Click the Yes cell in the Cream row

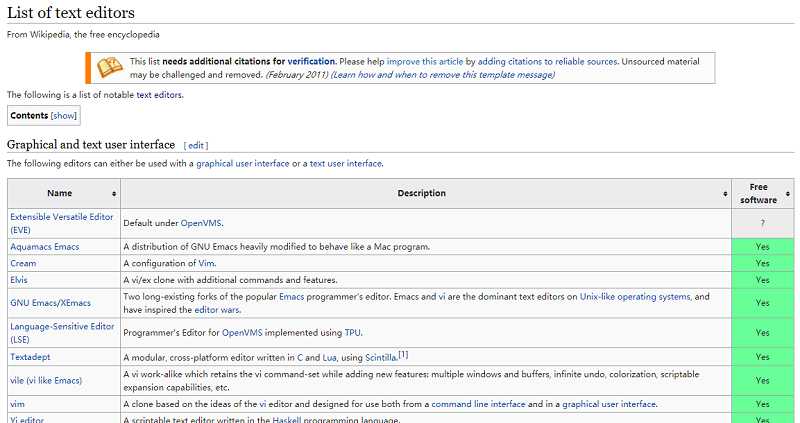[x=762, y=263]
